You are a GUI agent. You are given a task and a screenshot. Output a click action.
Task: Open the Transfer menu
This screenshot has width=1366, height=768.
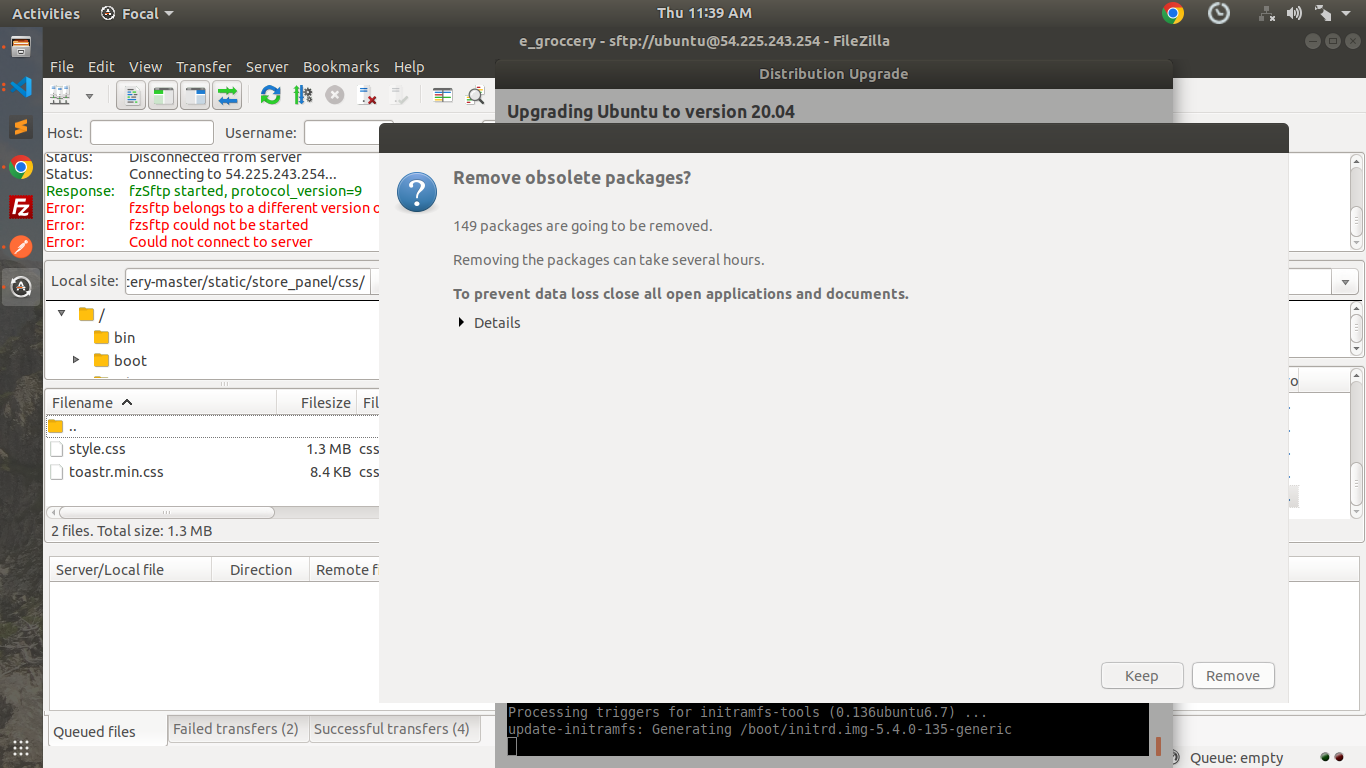tap(203, 67)
